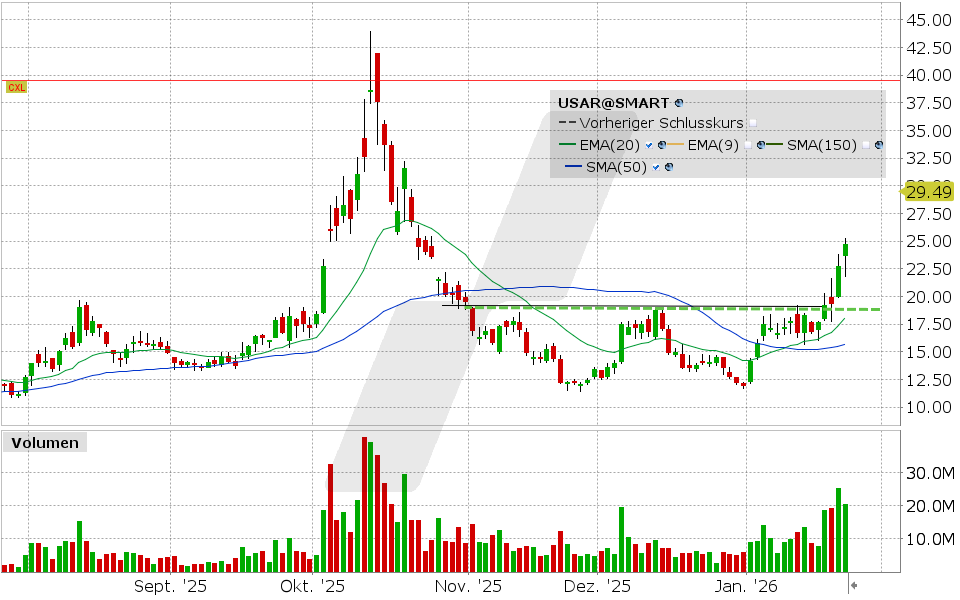Screen dimensions: 960x600
Task: Open the SMA(150) indicator settings icon
Action: click(x=877, y=144)
